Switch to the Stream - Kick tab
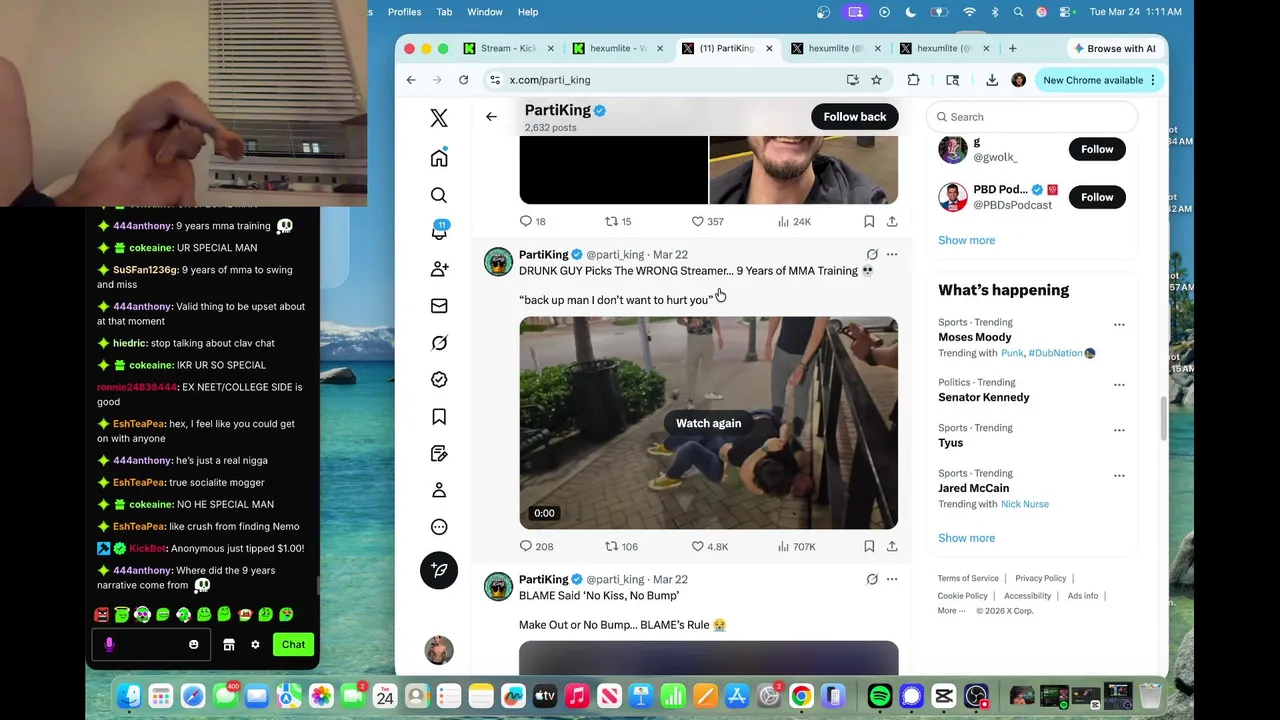Image resolution: width=1280 pixels, height=720 pixels. 510,48
